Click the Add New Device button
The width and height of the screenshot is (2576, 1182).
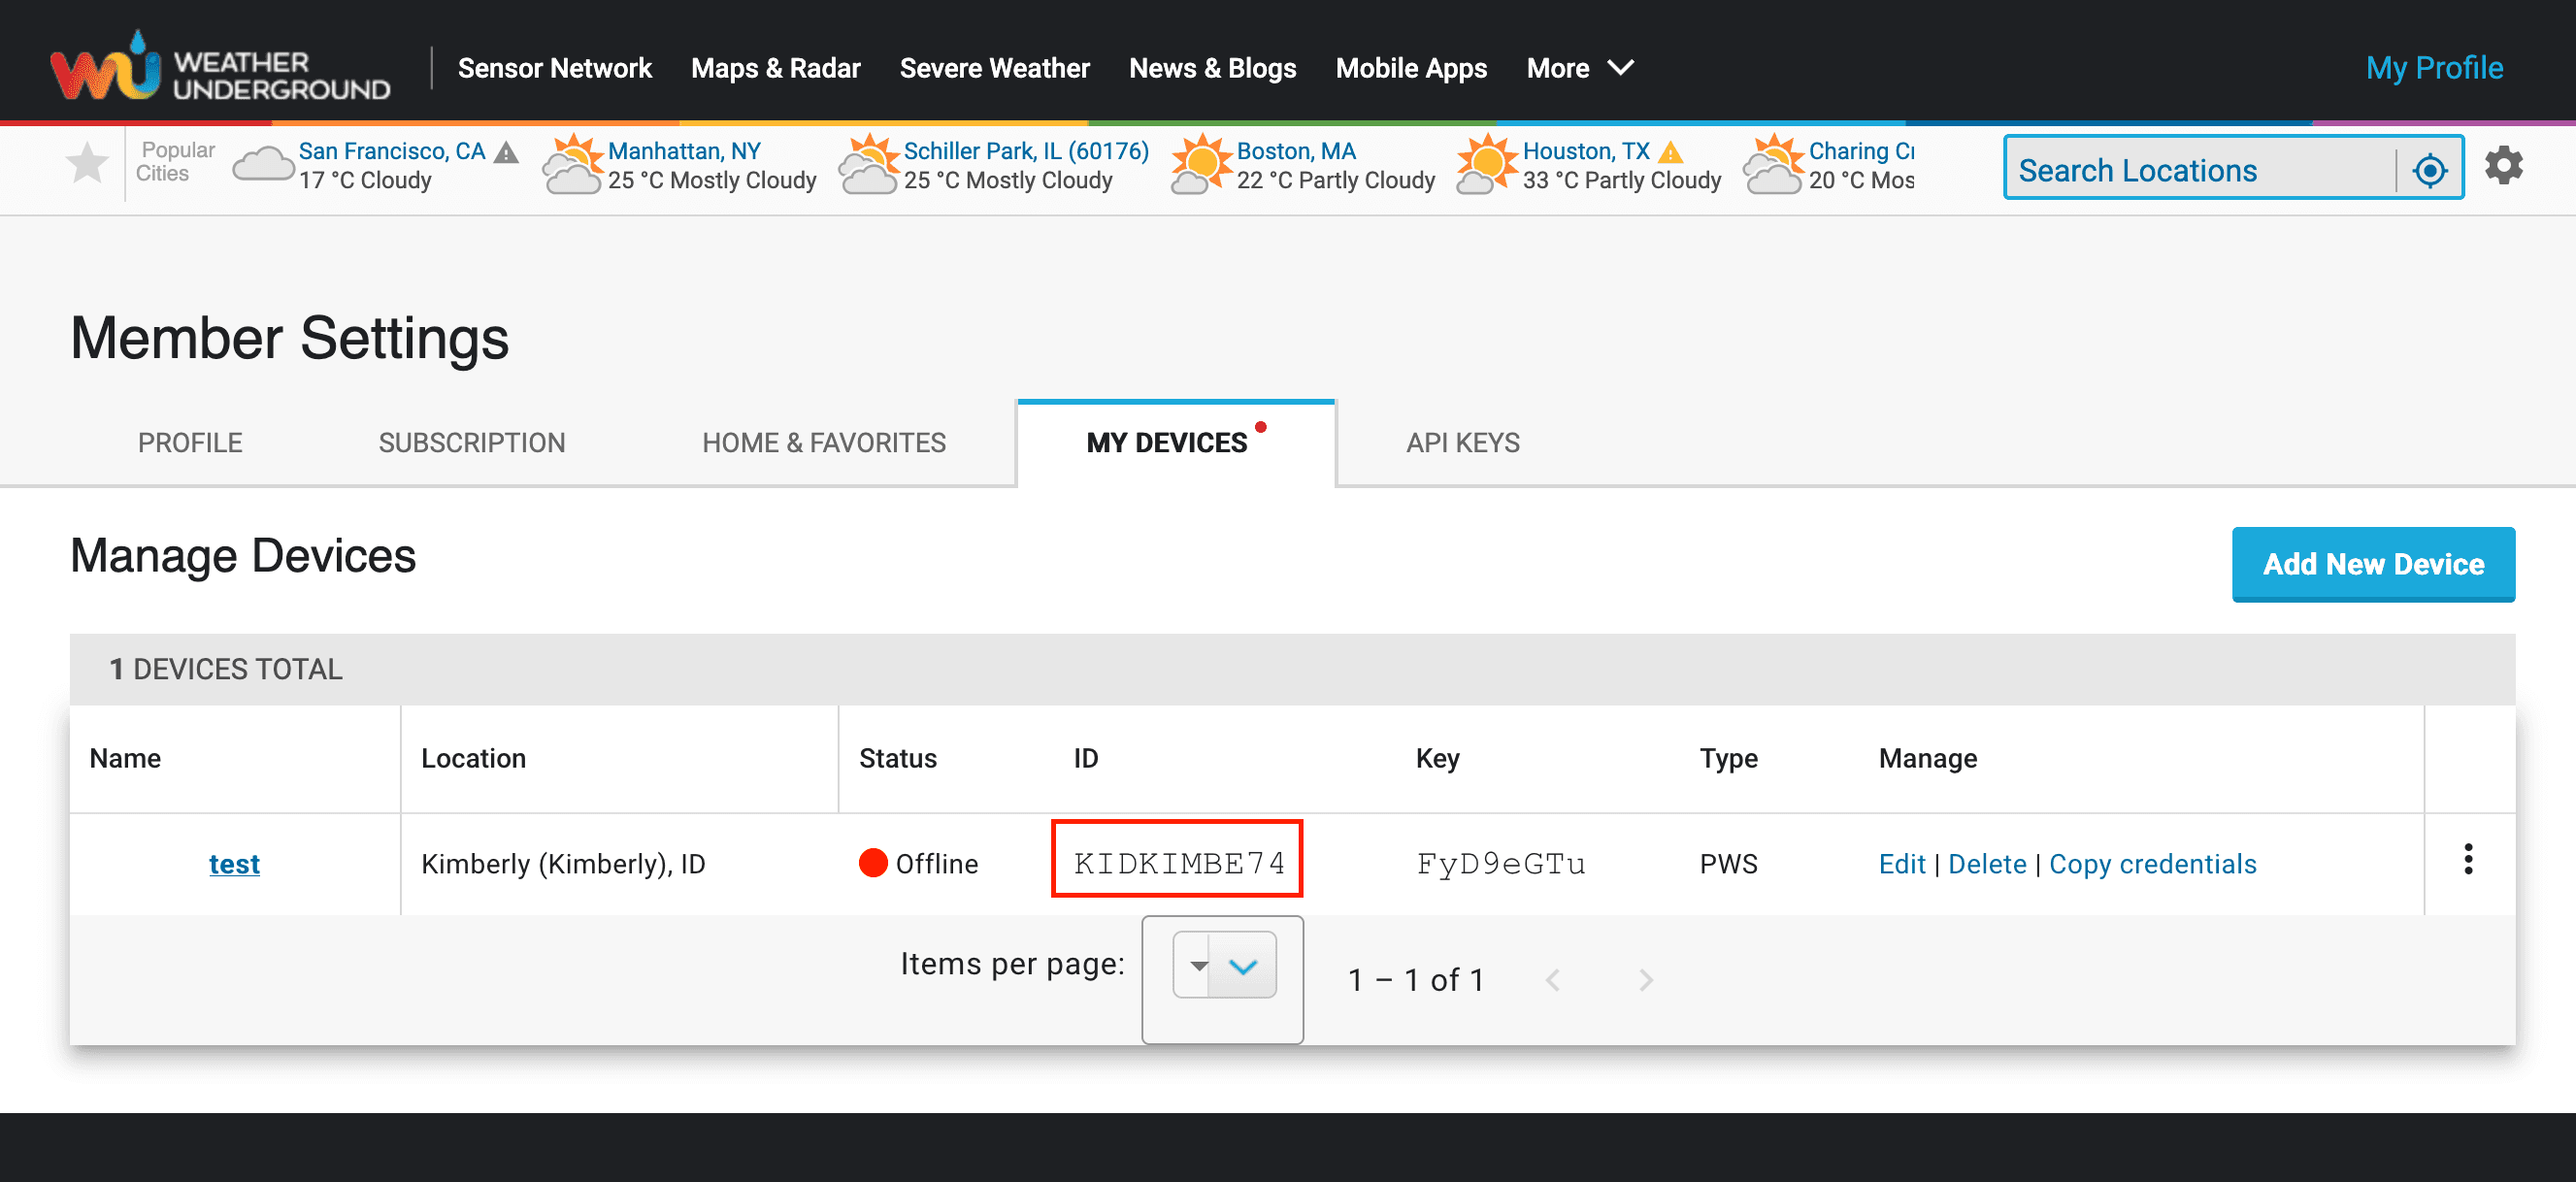(2373, 564)
